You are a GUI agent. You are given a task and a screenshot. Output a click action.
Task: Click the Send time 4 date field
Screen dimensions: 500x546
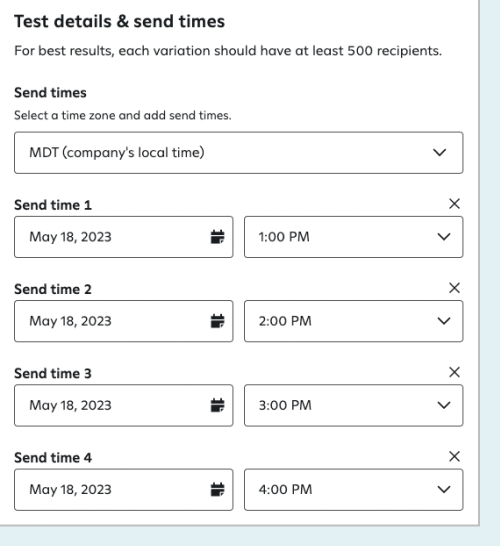click(124, 490)
